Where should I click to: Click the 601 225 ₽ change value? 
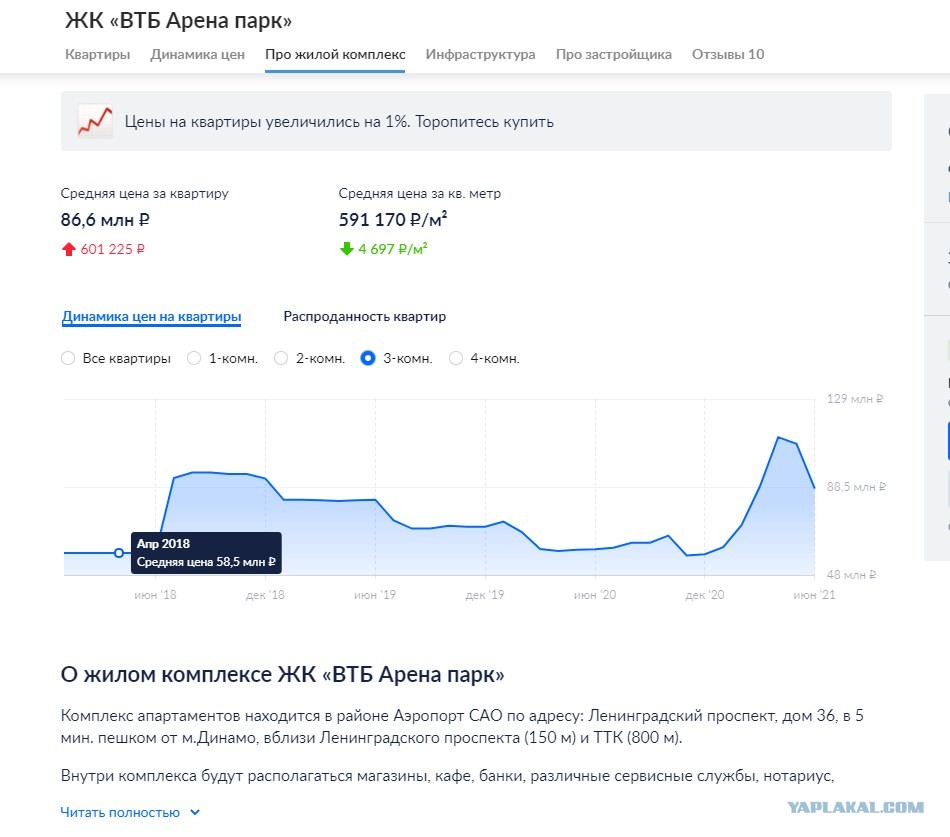coord(113,249)
